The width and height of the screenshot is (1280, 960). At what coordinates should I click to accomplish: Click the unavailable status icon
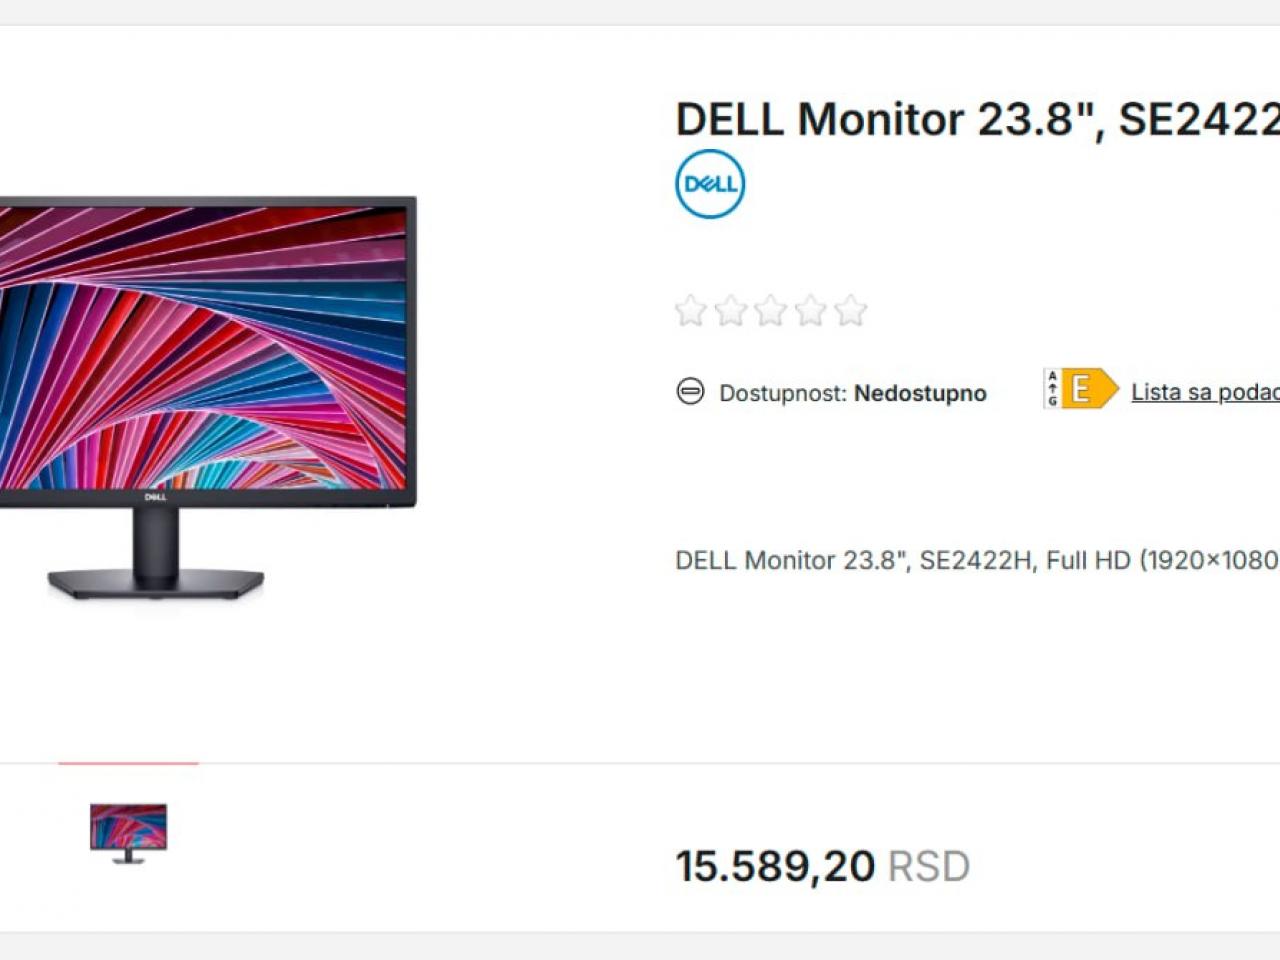[x=690, y=391]
